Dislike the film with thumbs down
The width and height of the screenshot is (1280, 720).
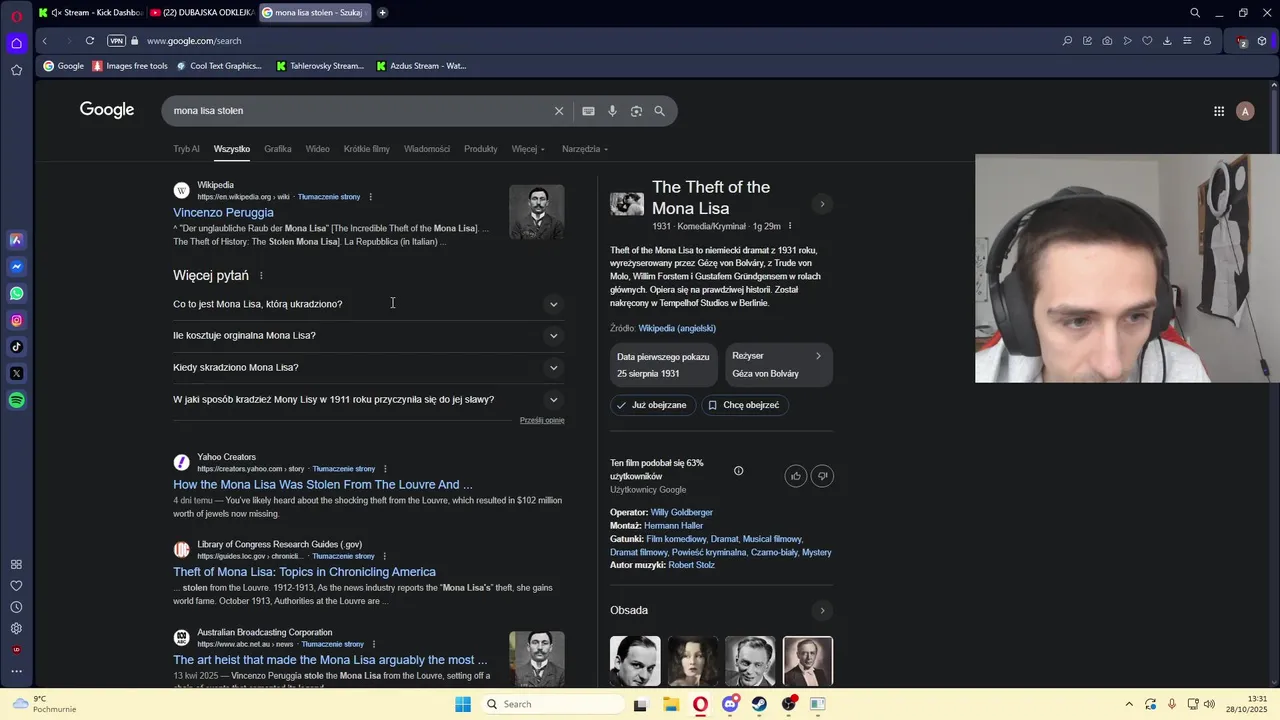822,476
